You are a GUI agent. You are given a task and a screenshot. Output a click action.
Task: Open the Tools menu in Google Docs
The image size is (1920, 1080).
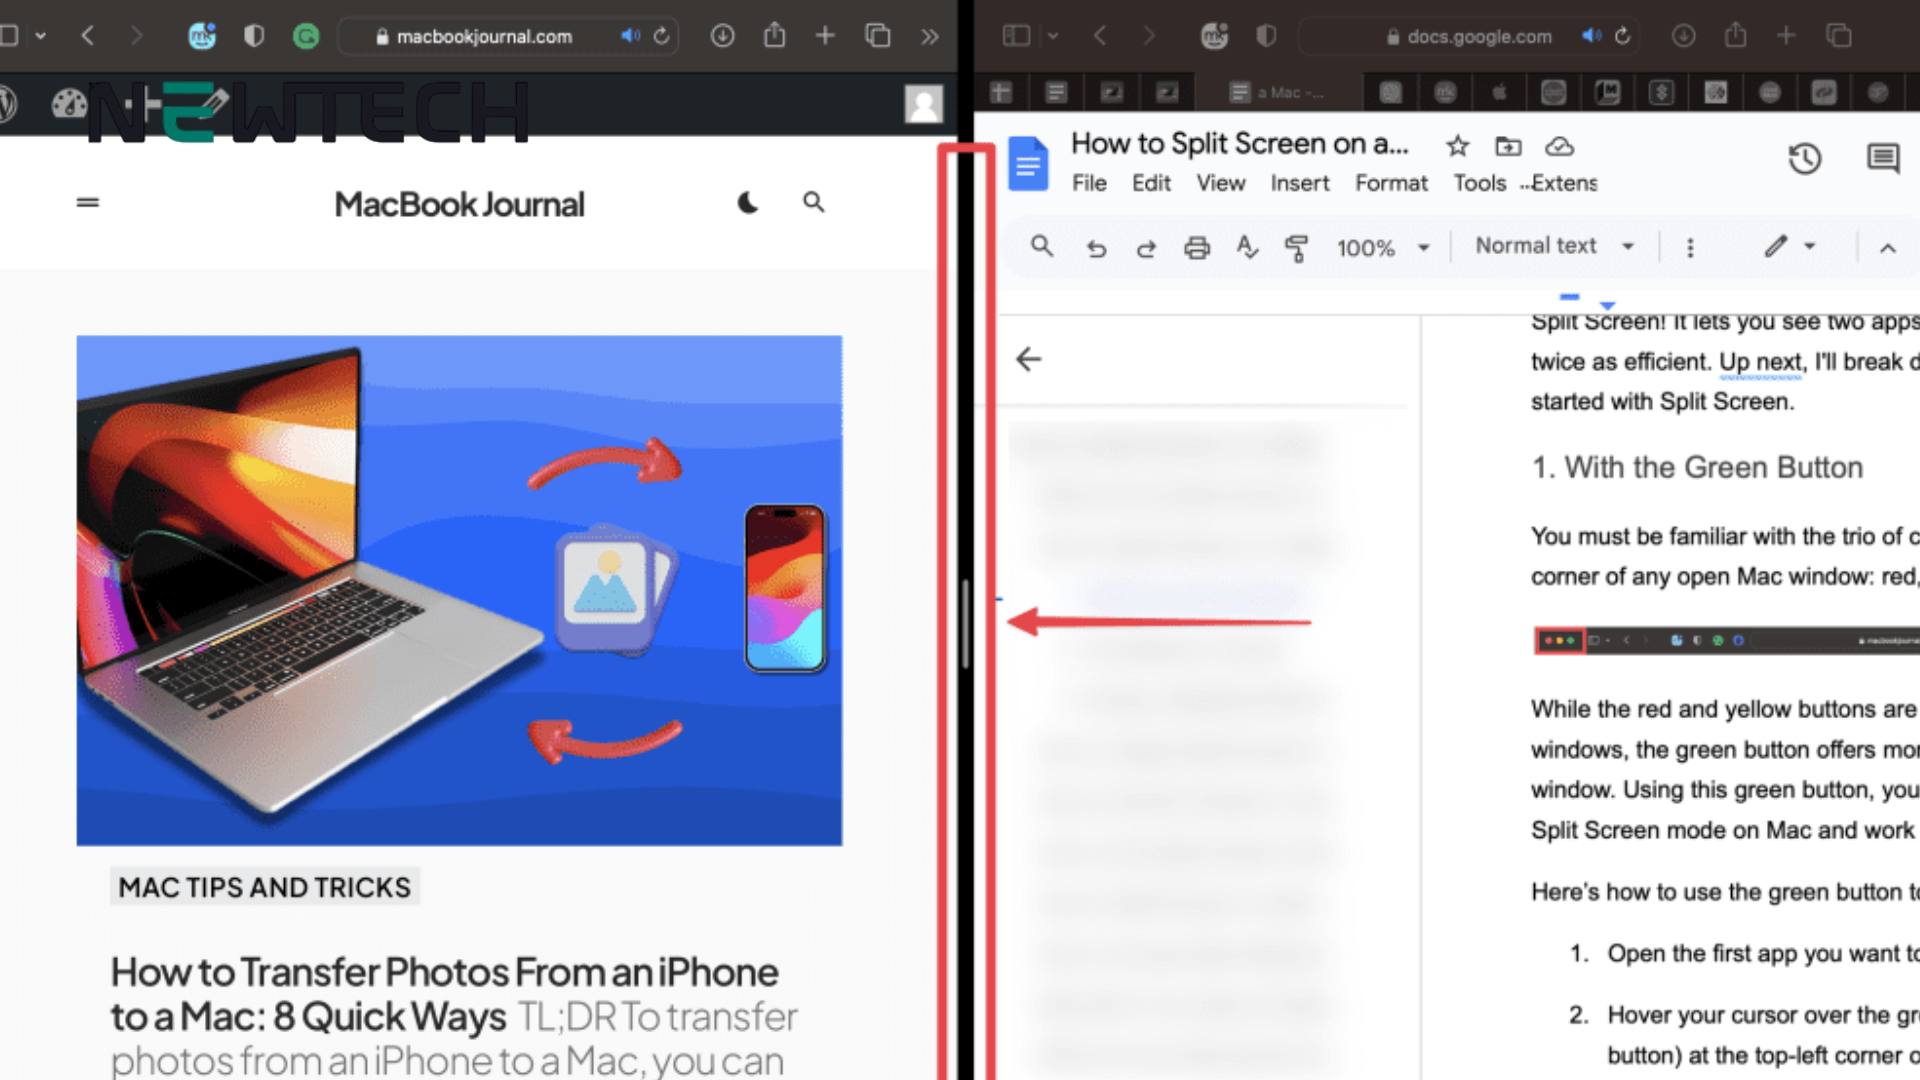[x=1479, y=183]
